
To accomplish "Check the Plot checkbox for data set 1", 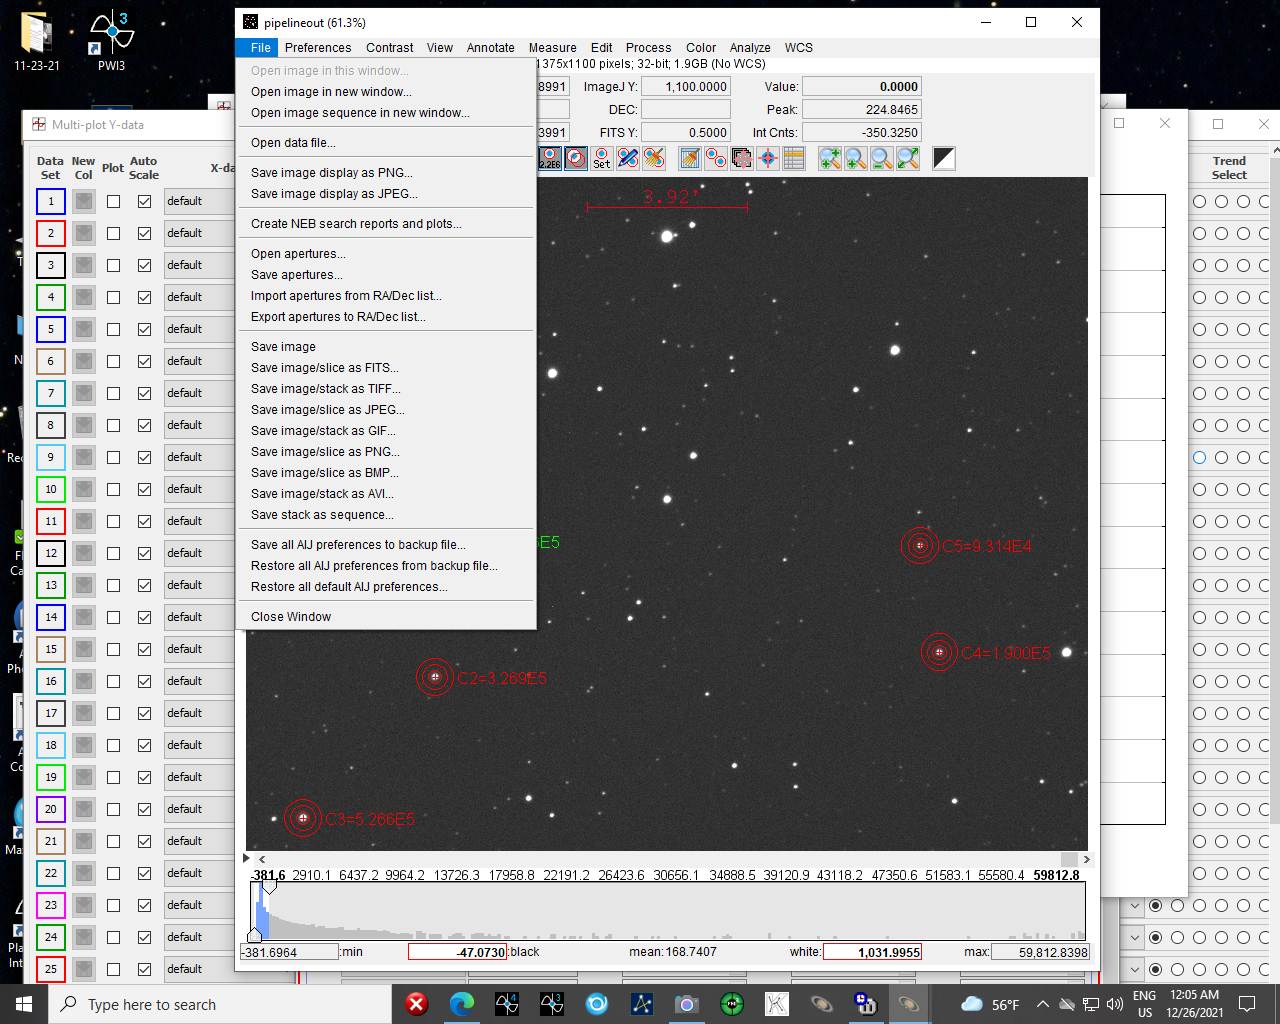I will click(114, 201).
